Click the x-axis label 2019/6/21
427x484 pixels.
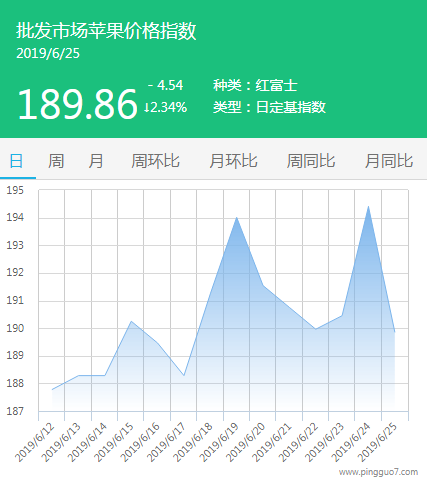tap(272, 442)
